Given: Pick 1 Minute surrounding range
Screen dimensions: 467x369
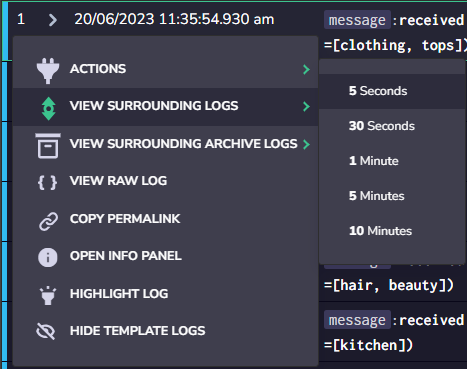Looking at the screenshot, I should click(392, 161).
